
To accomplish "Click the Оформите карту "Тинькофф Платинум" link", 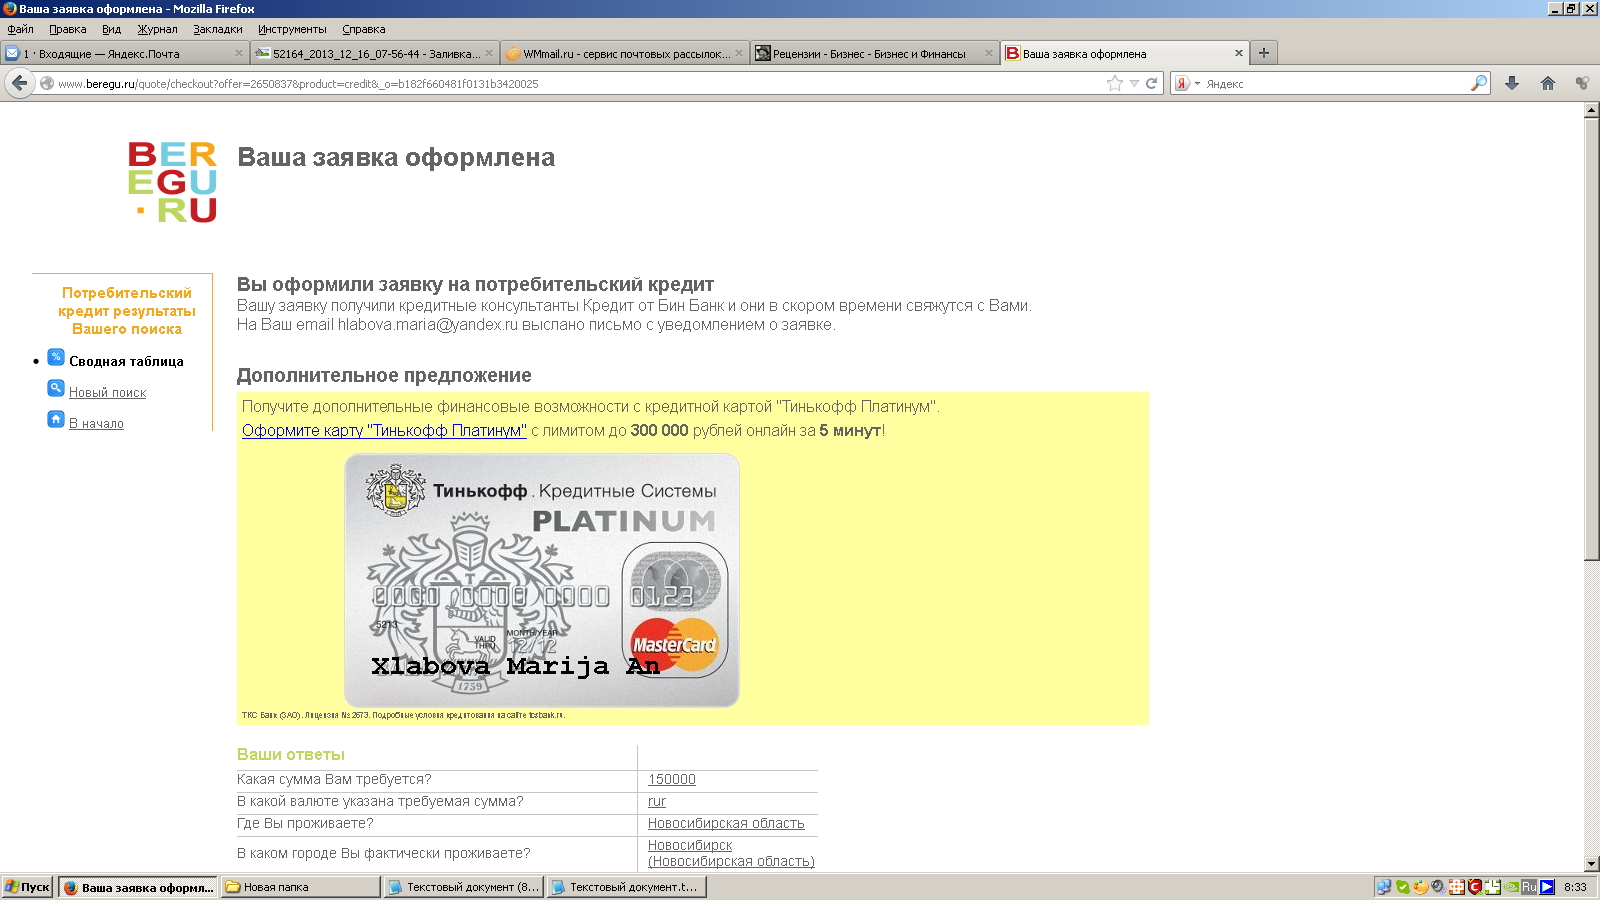I will pyautogui.click(x=384, y=431).
